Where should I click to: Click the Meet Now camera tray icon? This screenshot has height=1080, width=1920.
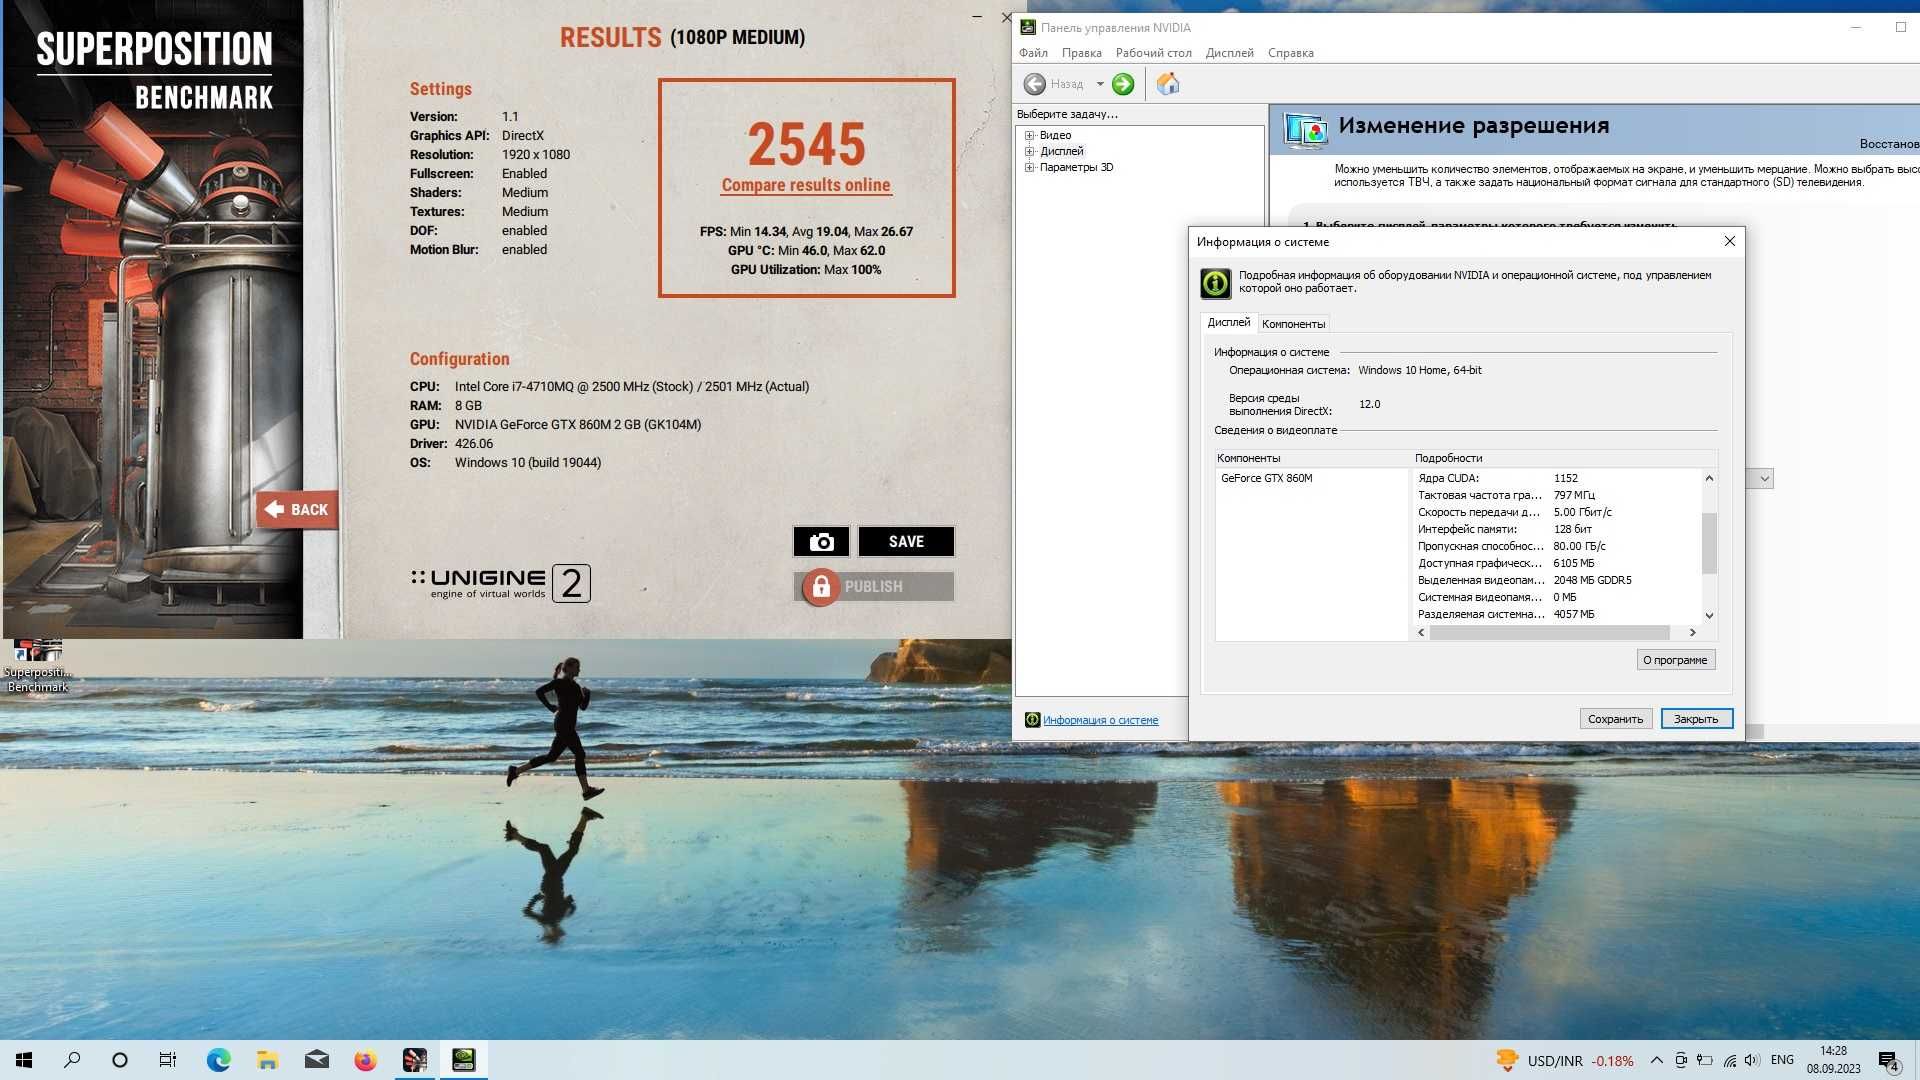pyautogui.click(x=1681, y=1060)
